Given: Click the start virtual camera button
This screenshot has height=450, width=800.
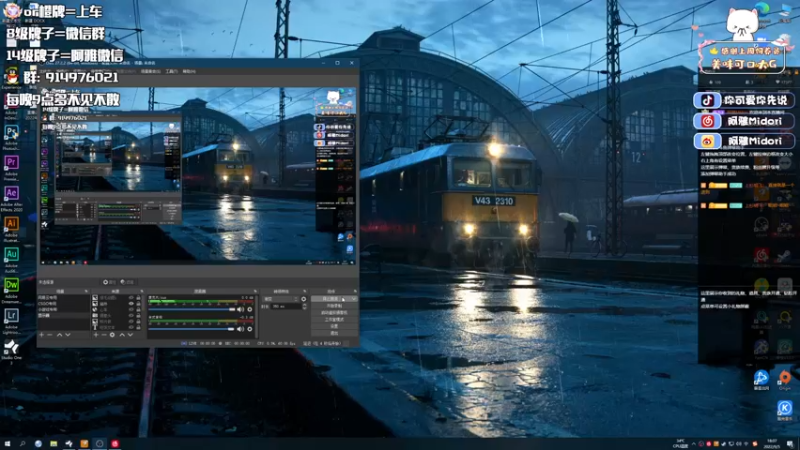Looking at the screenshot, I should click(334, 313).
